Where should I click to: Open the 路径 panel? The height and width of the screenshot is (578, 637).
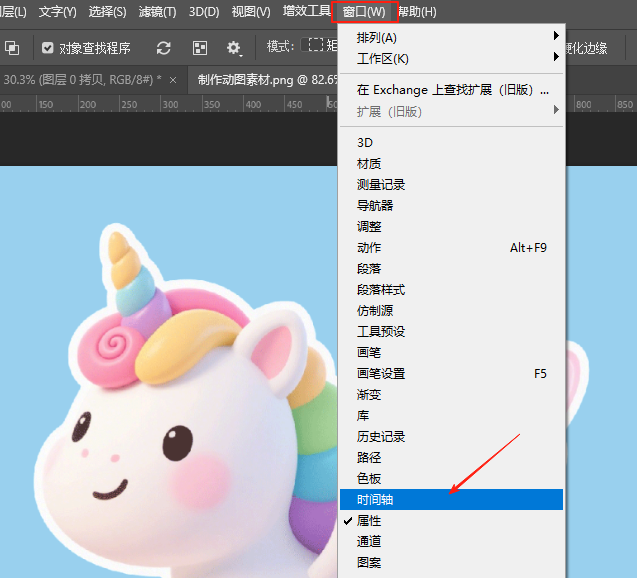pos(451,458)
